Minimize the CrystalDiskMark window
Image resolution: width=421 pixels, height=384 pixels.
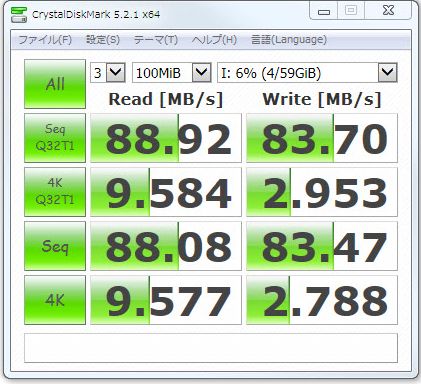click(x=324, y=11)
